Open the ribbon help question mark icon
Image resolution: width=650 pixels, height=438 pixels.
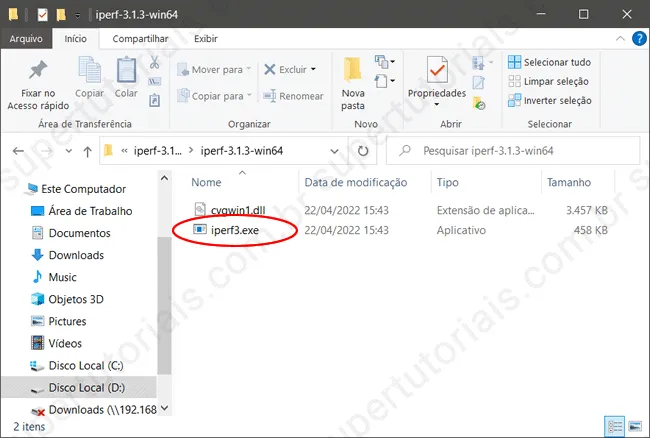click(x=636, y=39)
